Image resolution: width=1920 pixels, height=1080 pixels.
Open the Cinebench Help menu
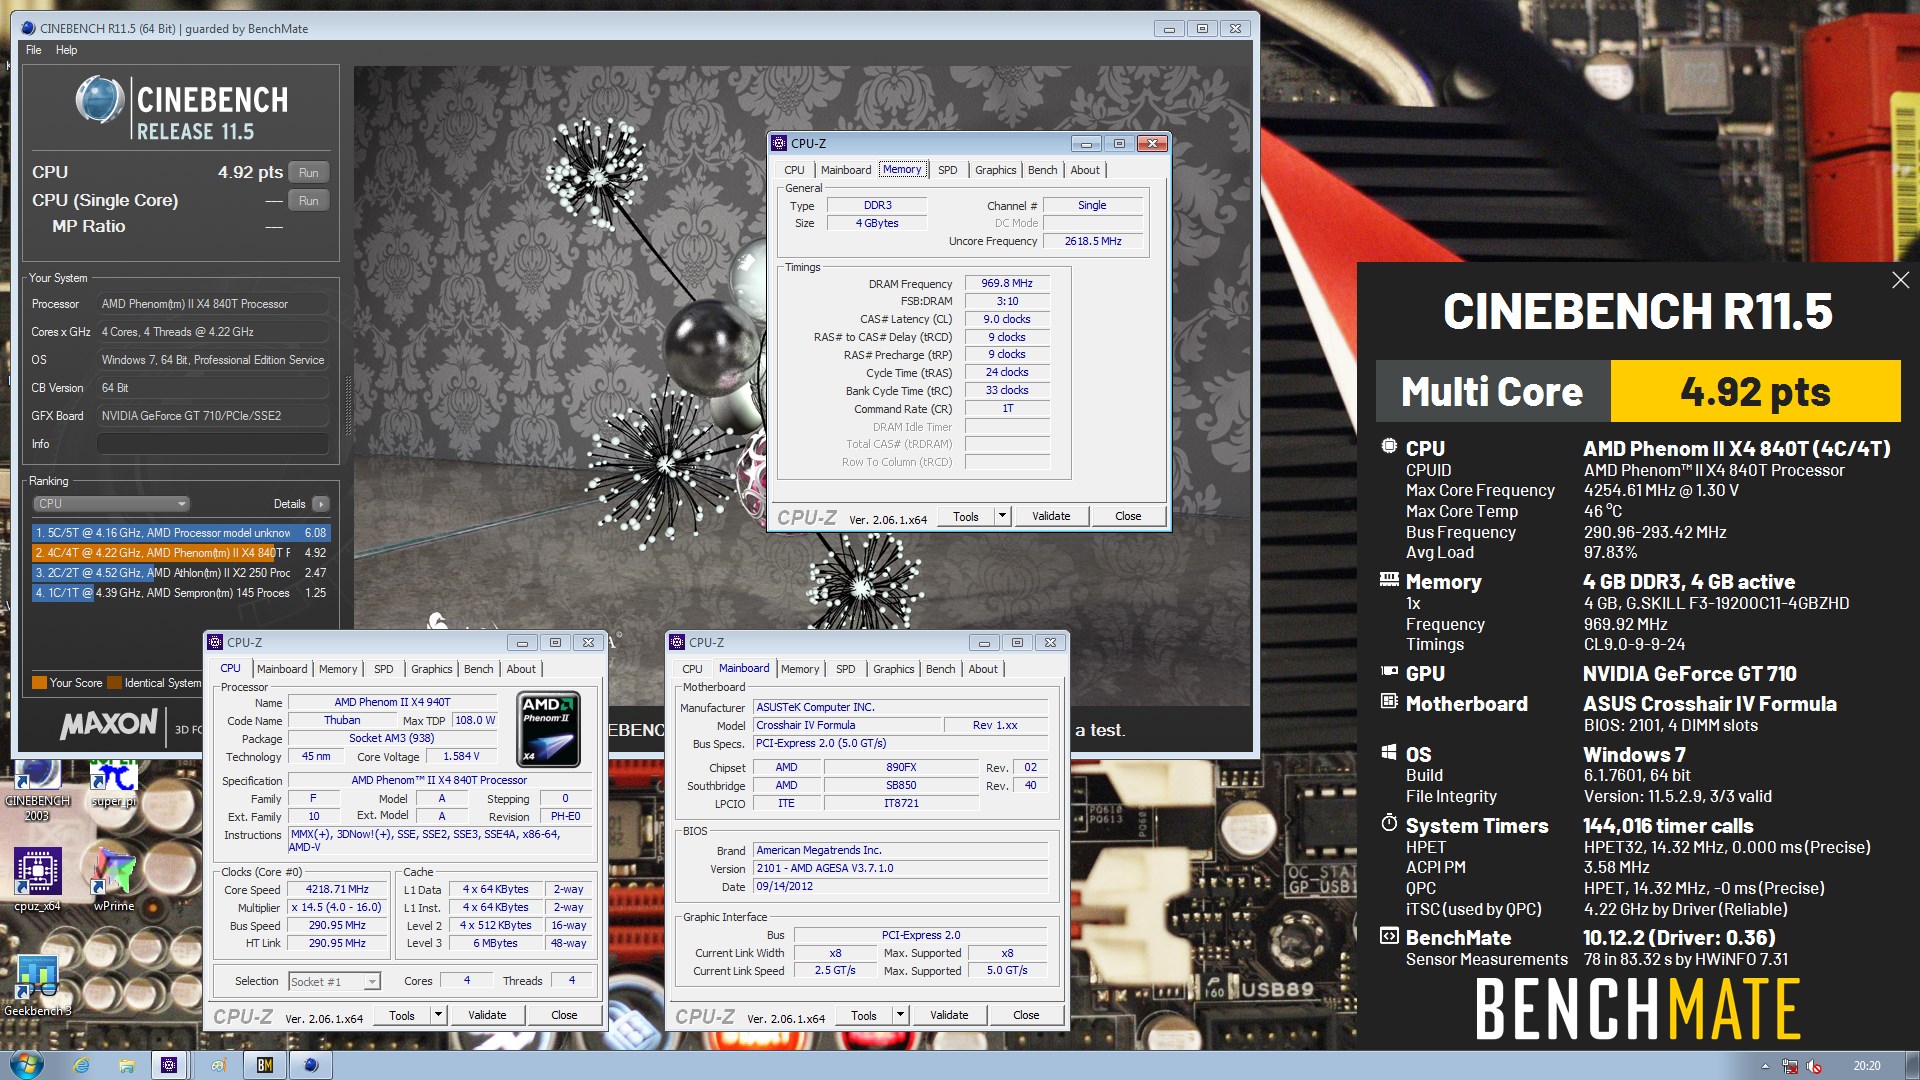(x=66, y=50)
